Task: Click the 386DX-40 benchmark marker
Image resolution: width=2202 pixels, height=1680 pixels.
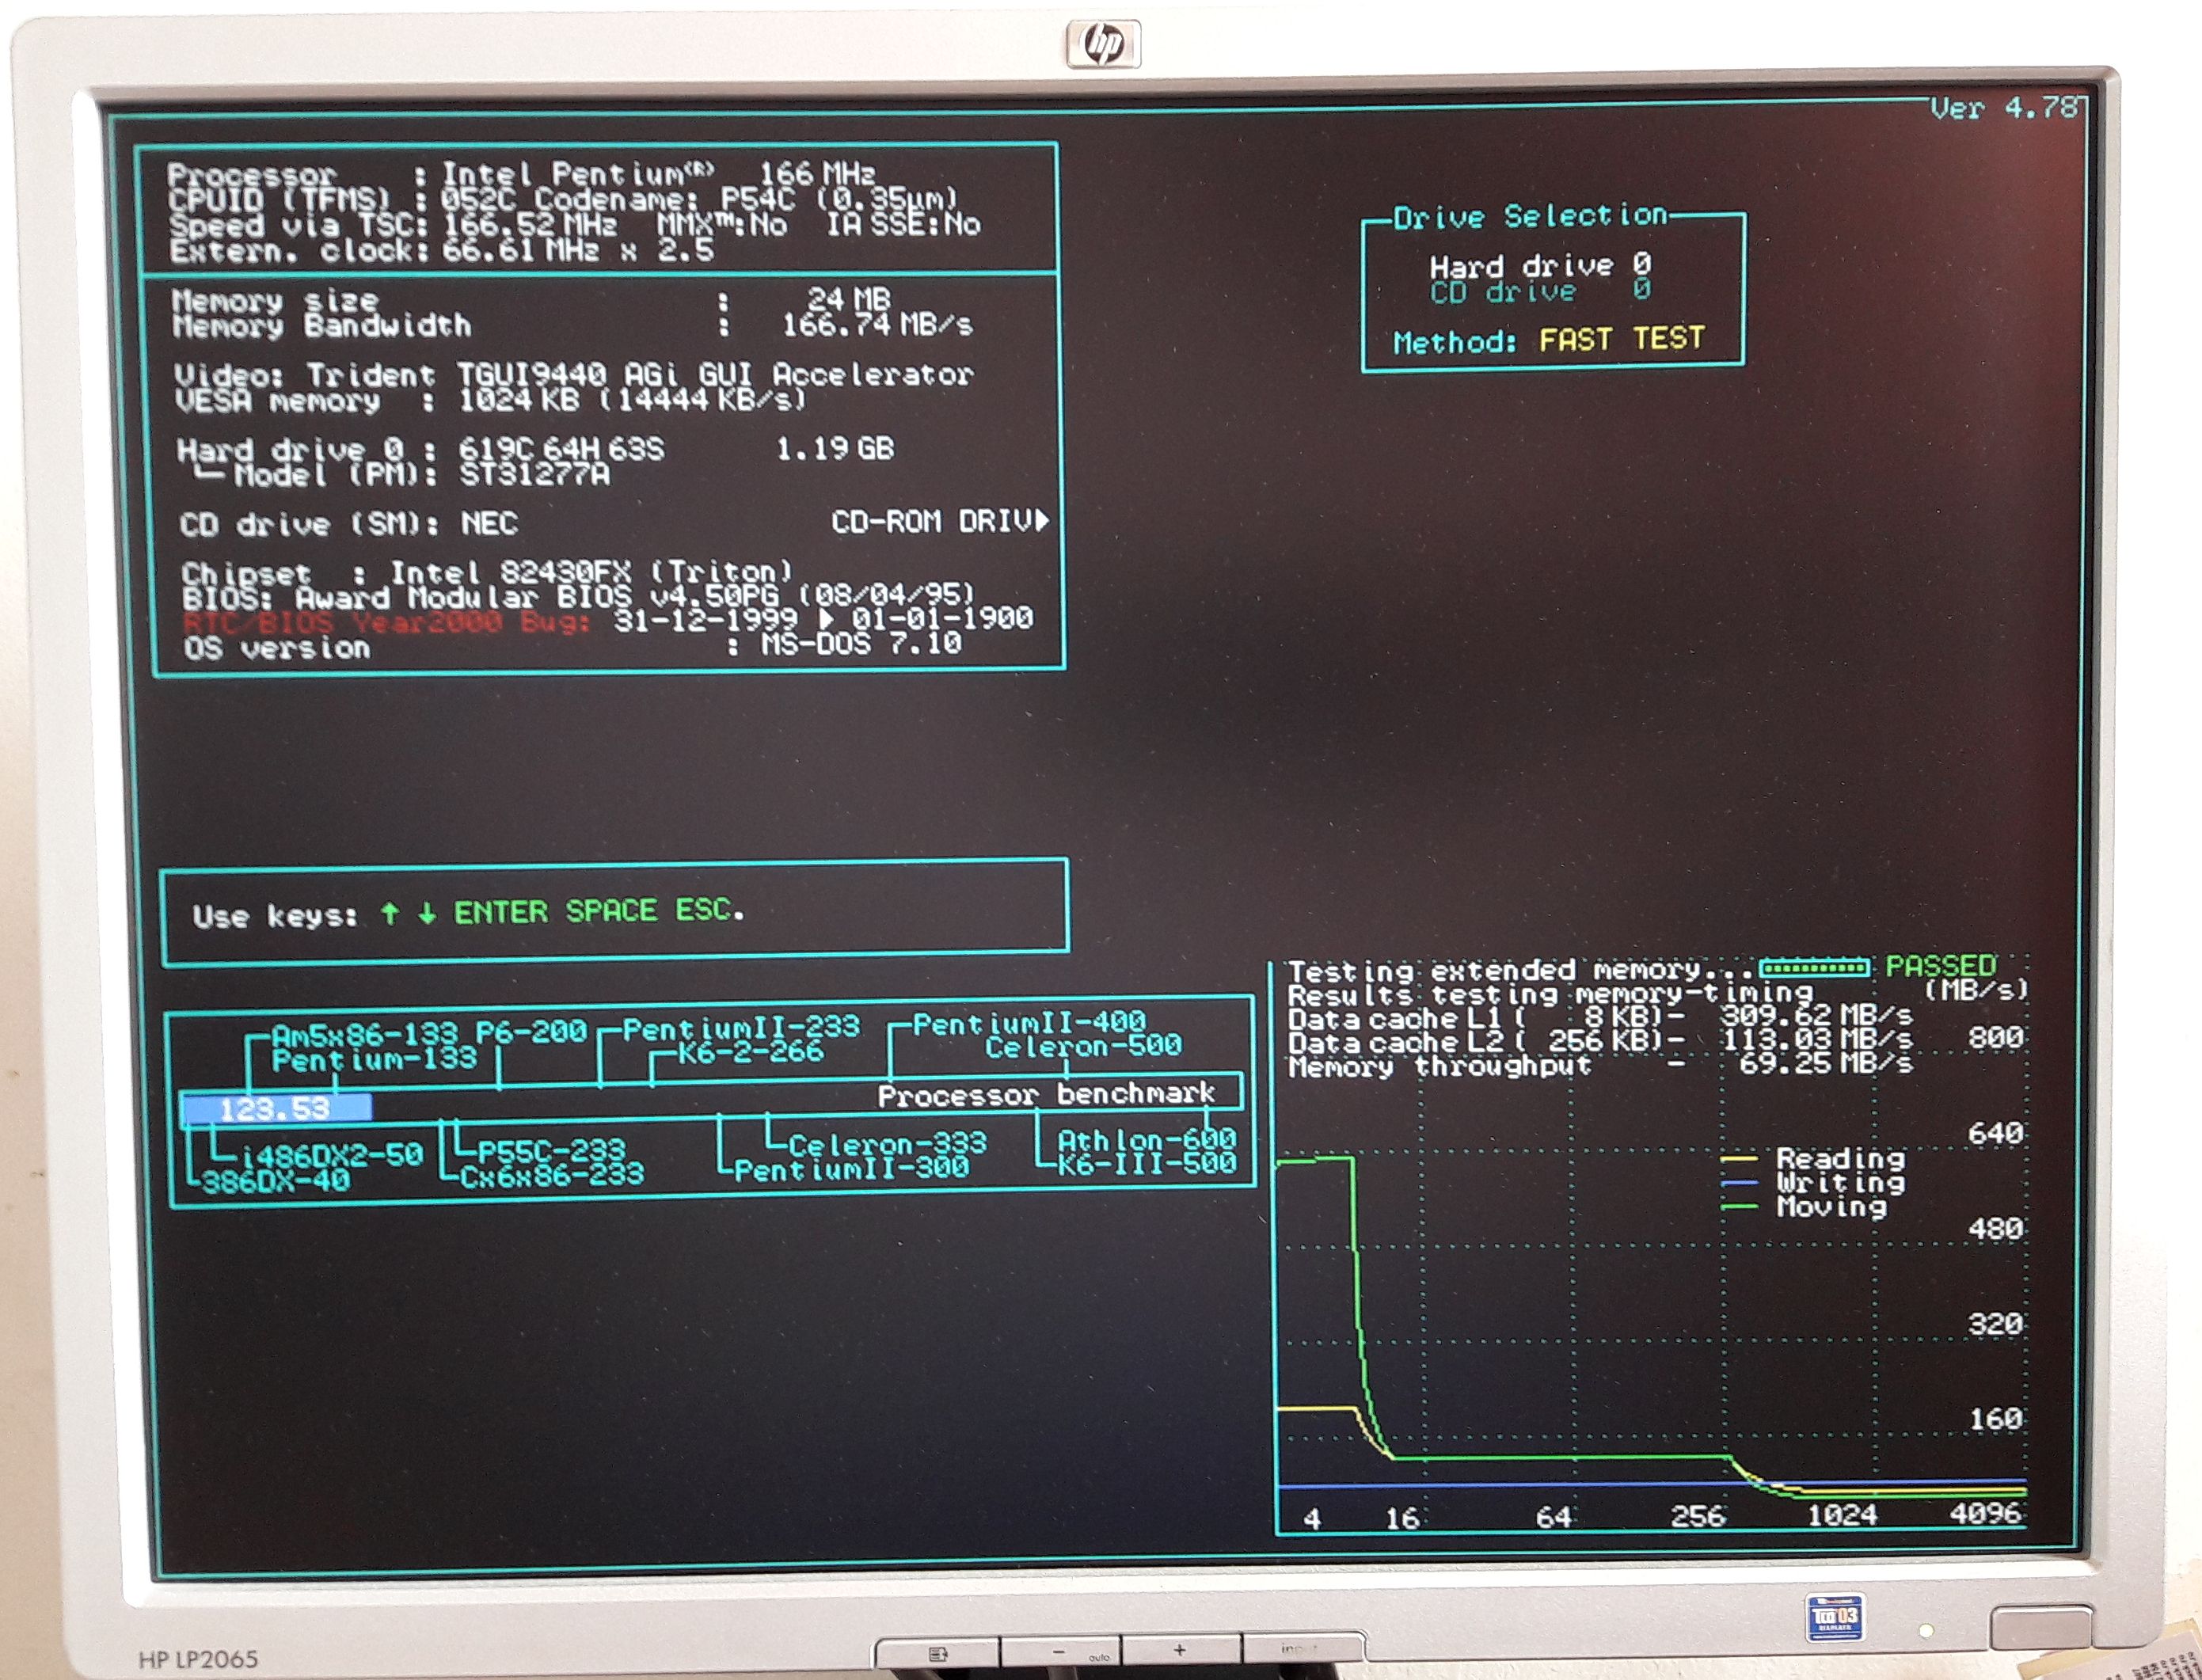Action: (x=277, y=1181)
